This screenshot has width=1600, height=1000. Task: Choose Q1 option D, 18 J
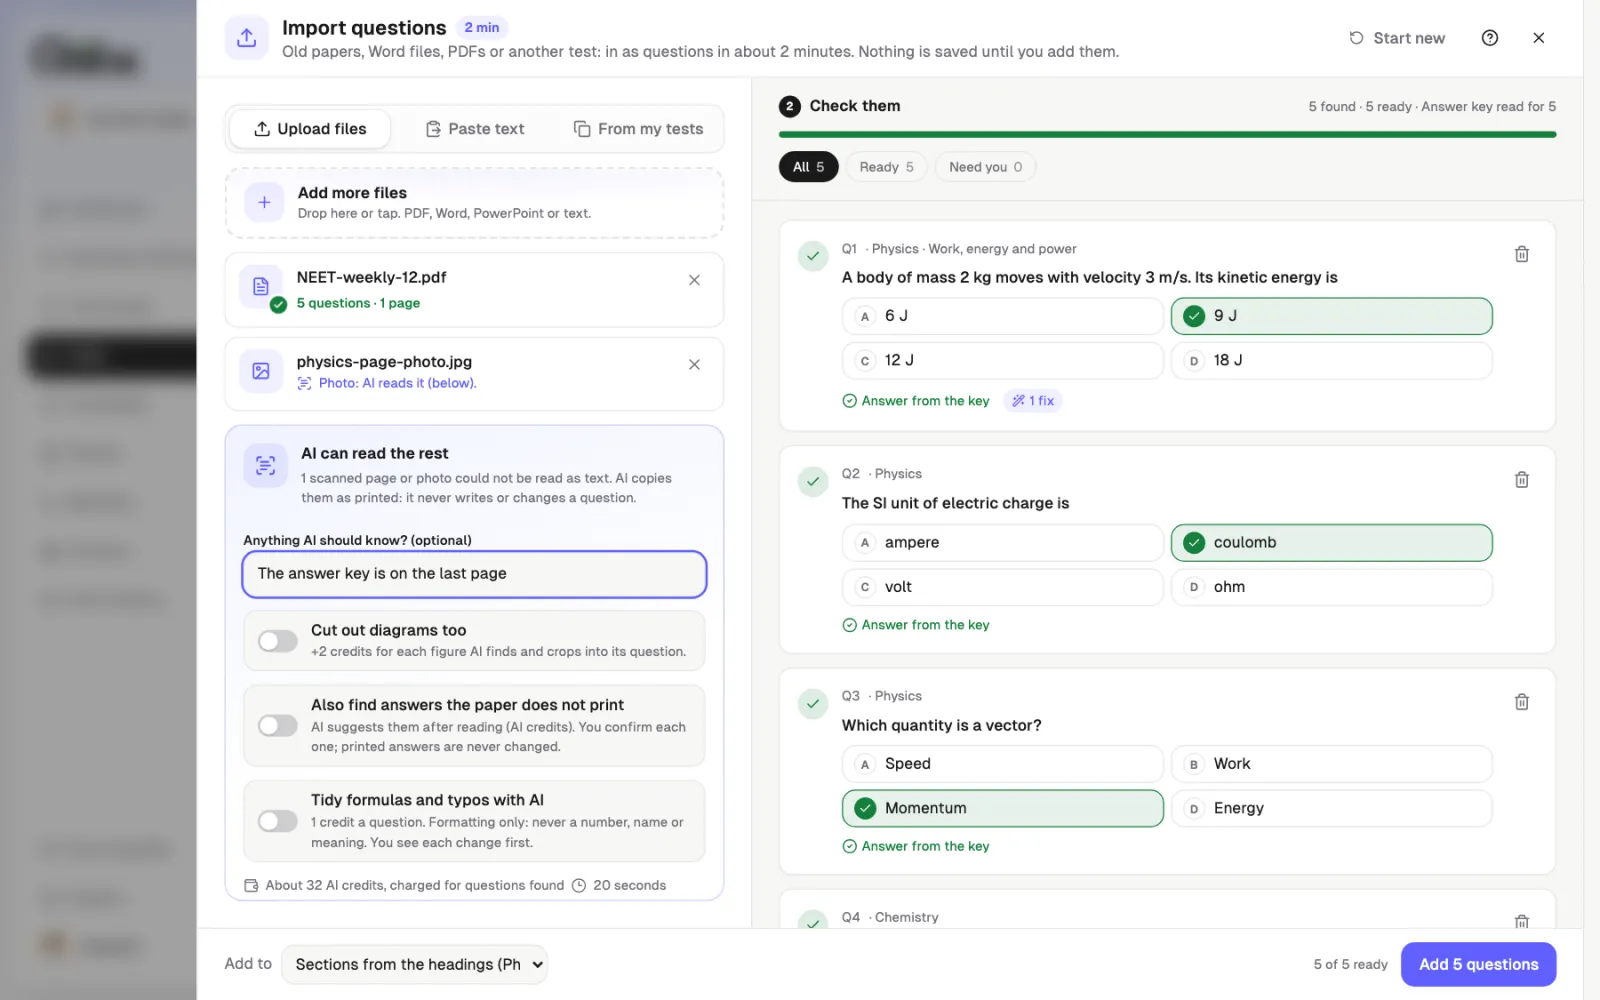tap(1331, 360)
